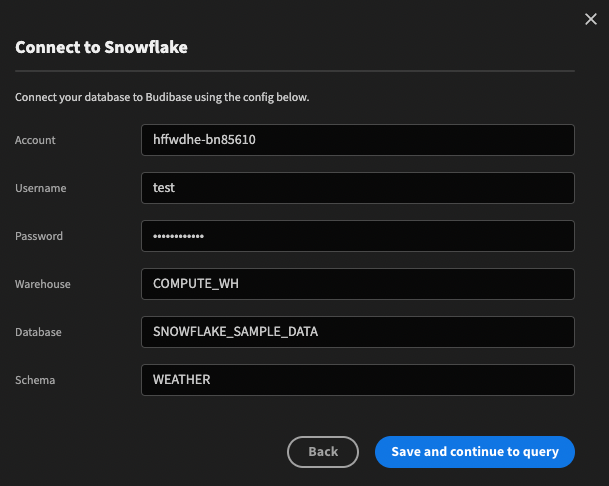Viewport: 609px width, 486px height.
Task: Focus the Schema field showing WEATHER
Action: pos(358,380)
